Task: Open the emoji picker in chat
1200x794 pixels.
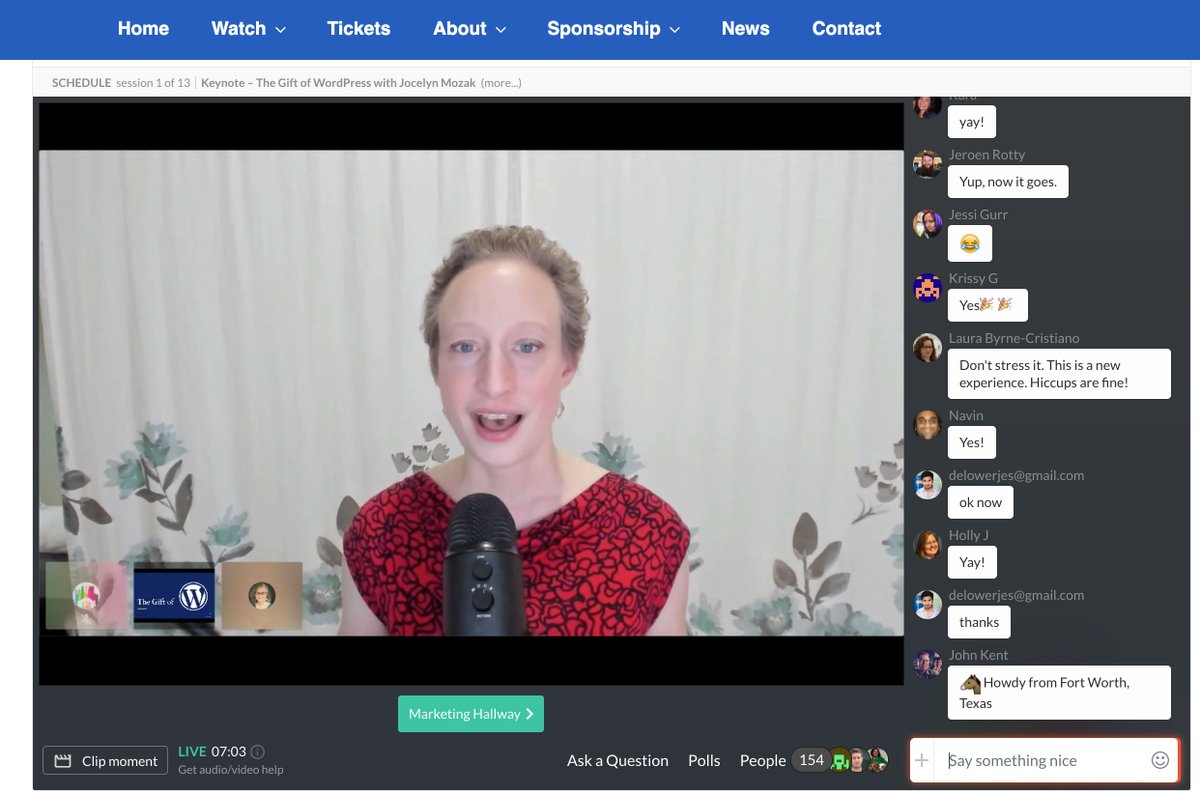Action: tap(1160, 760)
